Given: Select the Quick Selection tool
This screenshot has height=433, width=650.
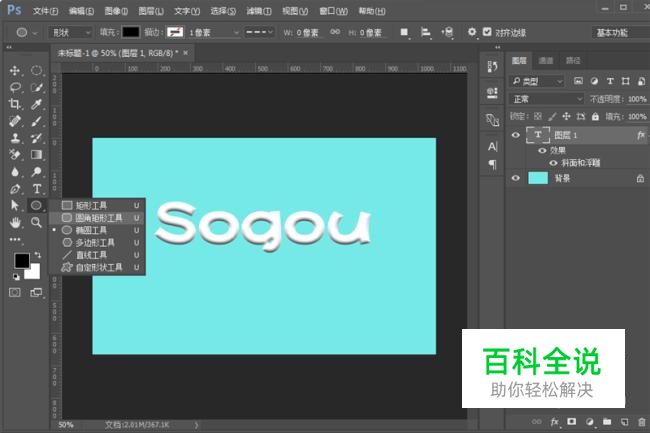Looking at the screenshot, I should (36, 87).
